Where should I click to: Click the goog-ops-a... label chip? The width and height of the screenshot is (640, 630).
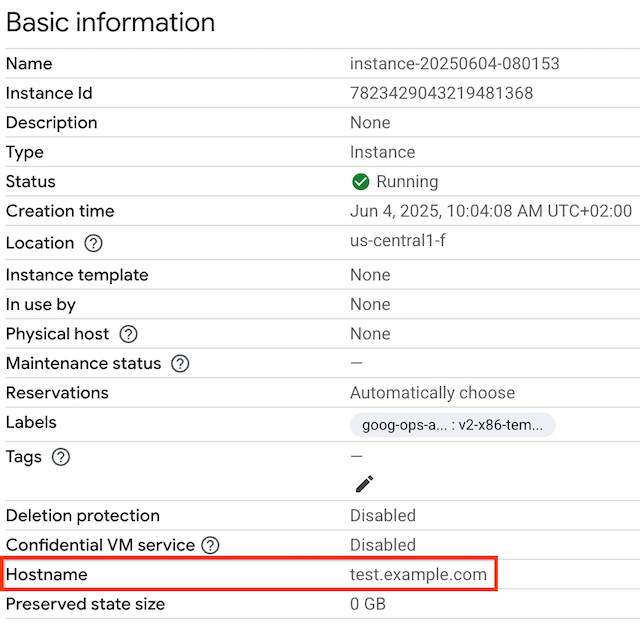coord(452,424)
